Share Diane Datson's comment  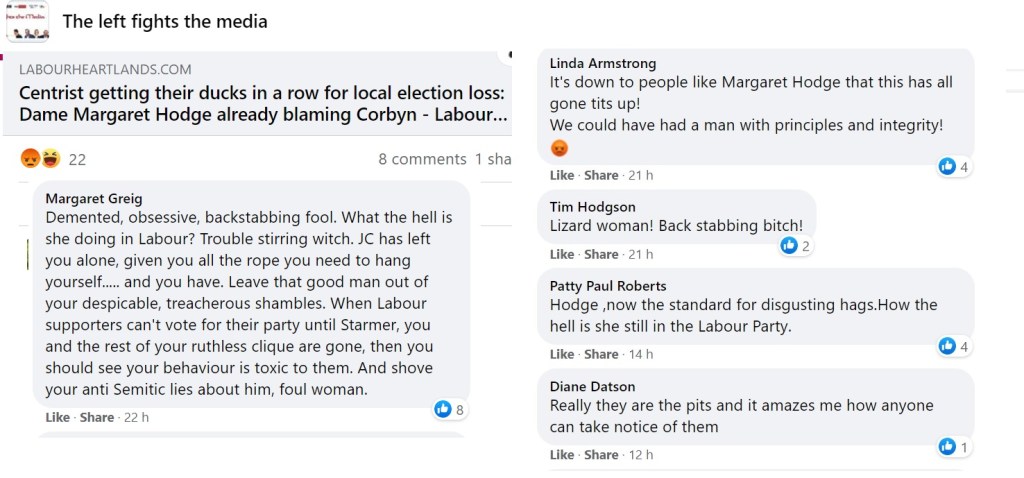(x=601, y=455)
